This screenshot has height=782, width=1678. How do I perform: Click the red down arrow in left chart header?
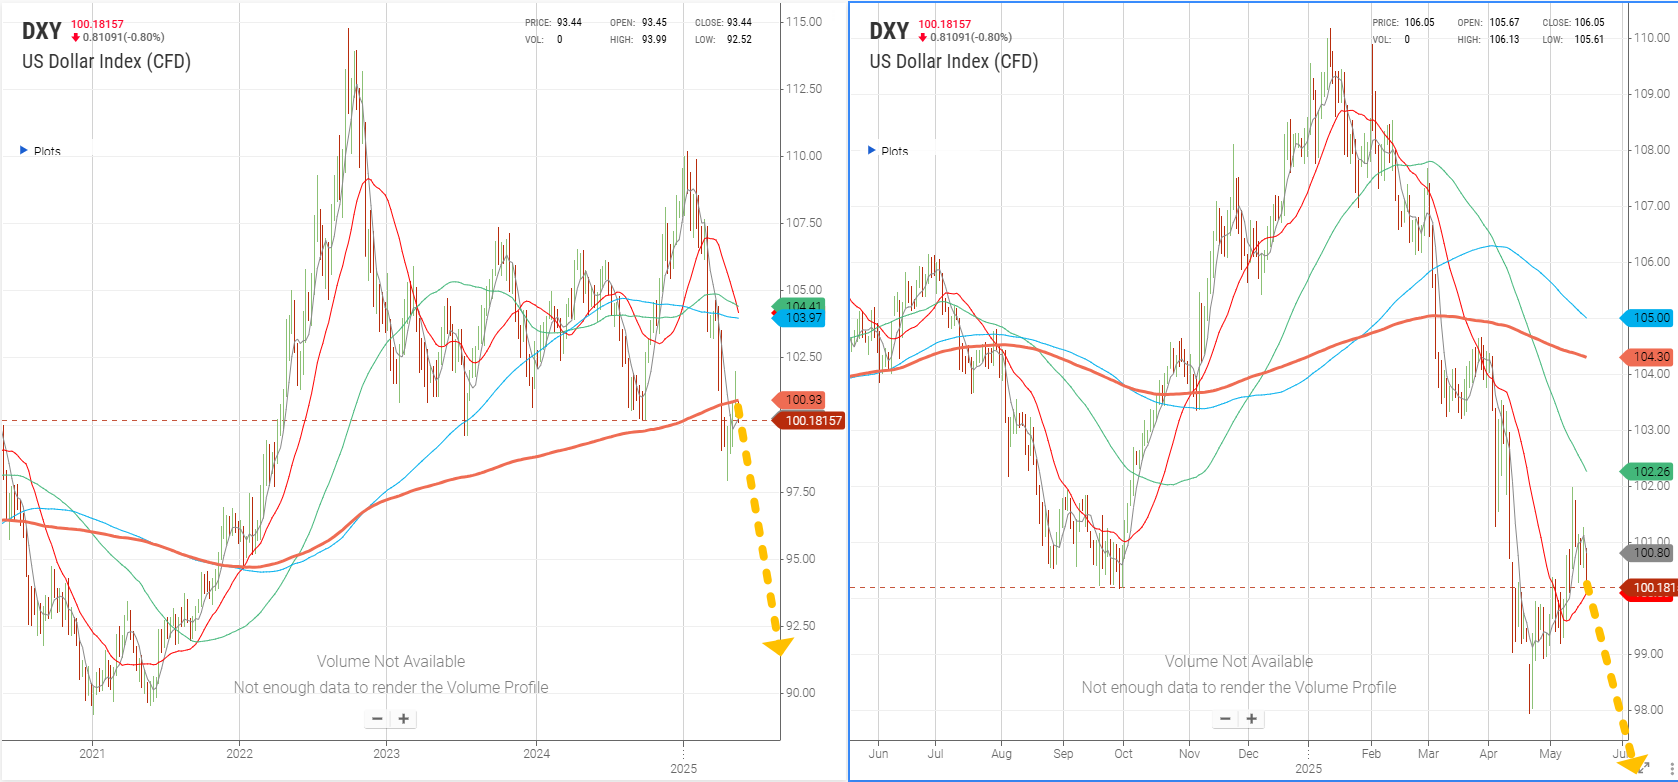click(76, 38)
